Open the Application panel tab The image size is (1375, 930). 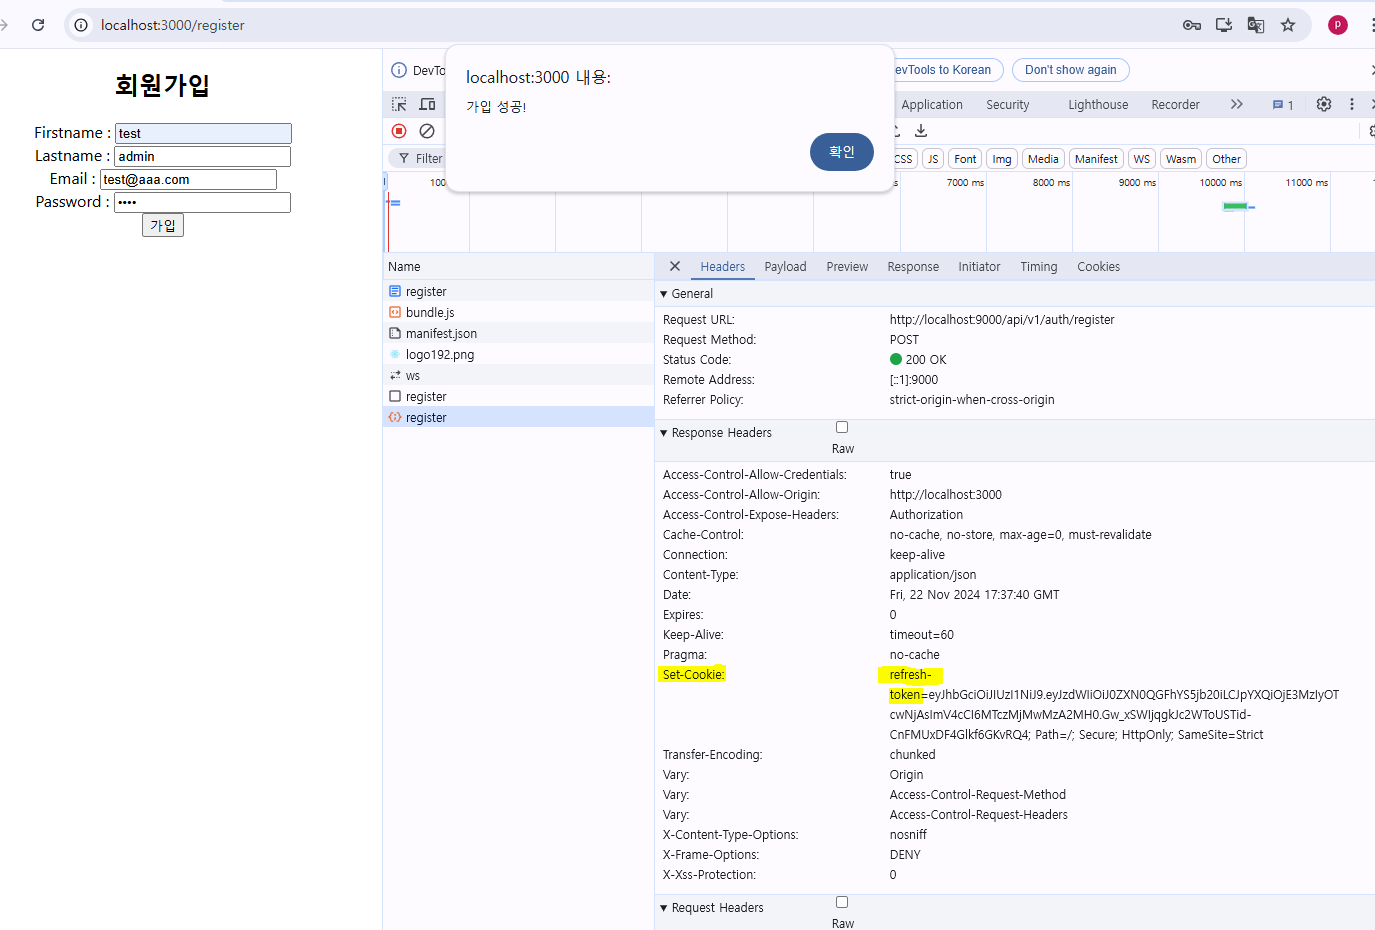[931, 105]
